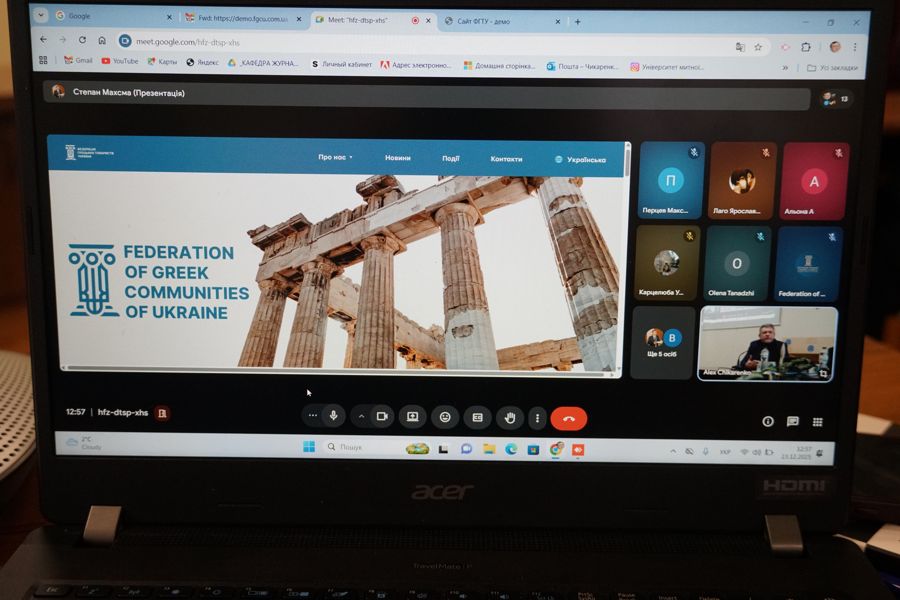This screenshot has height=600, width=900.
Task: Toggle closed captions in the call
Action: pos(478,417)
